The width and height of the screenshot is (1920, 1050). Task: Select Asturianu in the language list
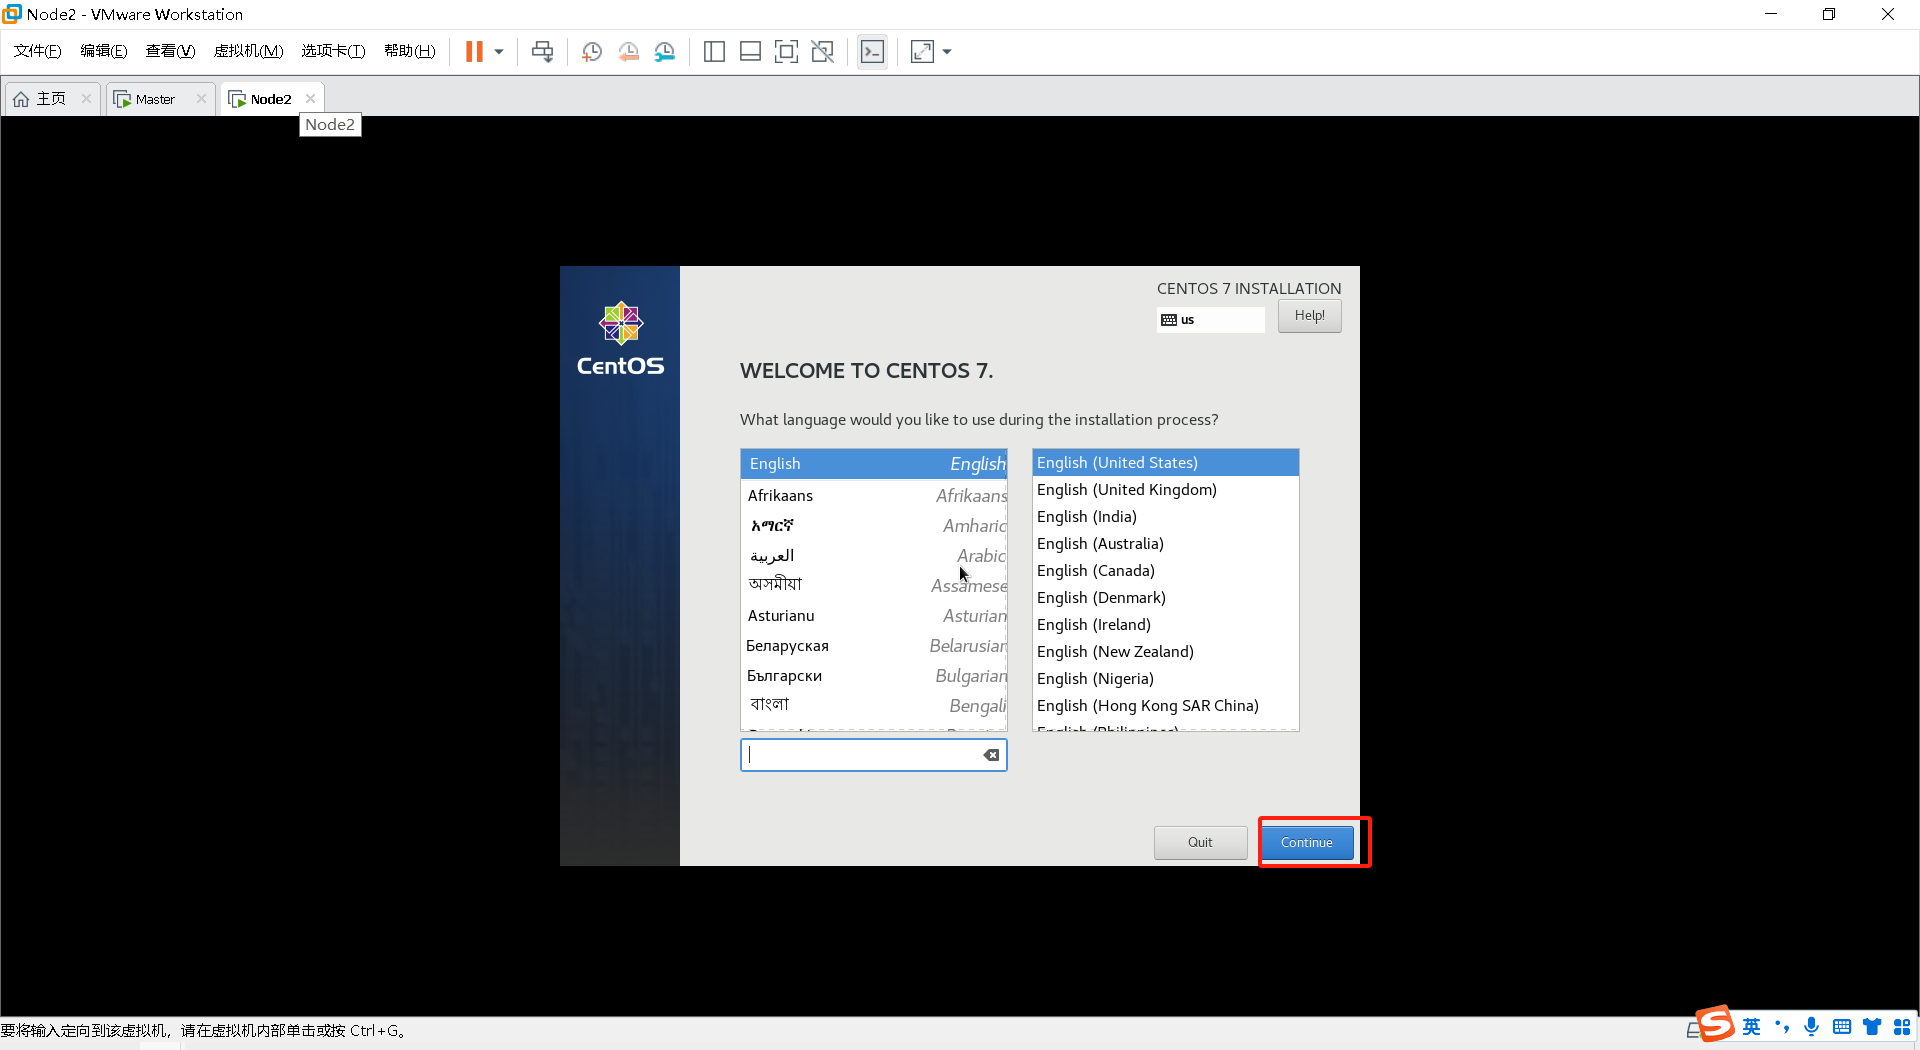tap(873, 616)
